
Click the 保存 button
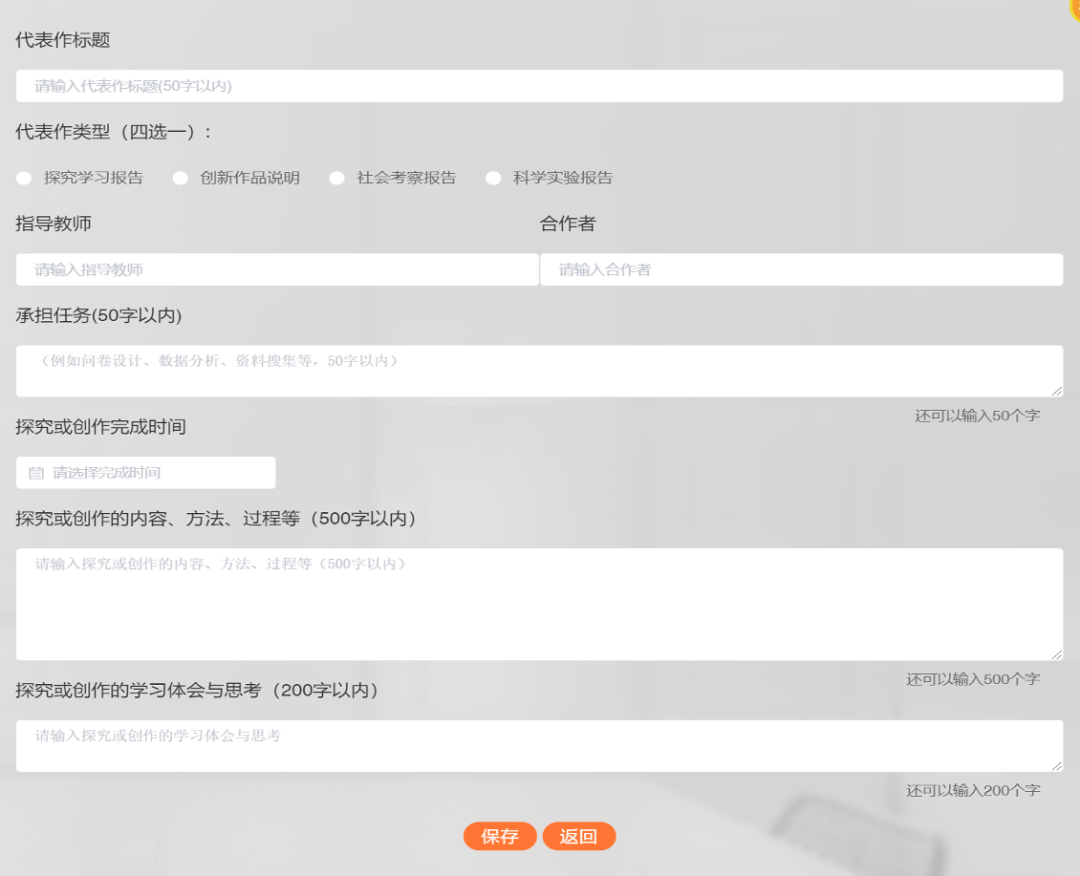(499, 837)
